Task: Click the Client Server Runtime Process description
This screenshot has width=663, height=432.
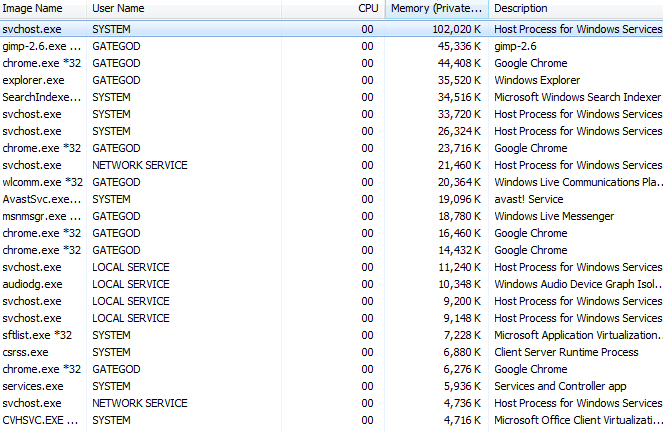Action: coord(566,352)
